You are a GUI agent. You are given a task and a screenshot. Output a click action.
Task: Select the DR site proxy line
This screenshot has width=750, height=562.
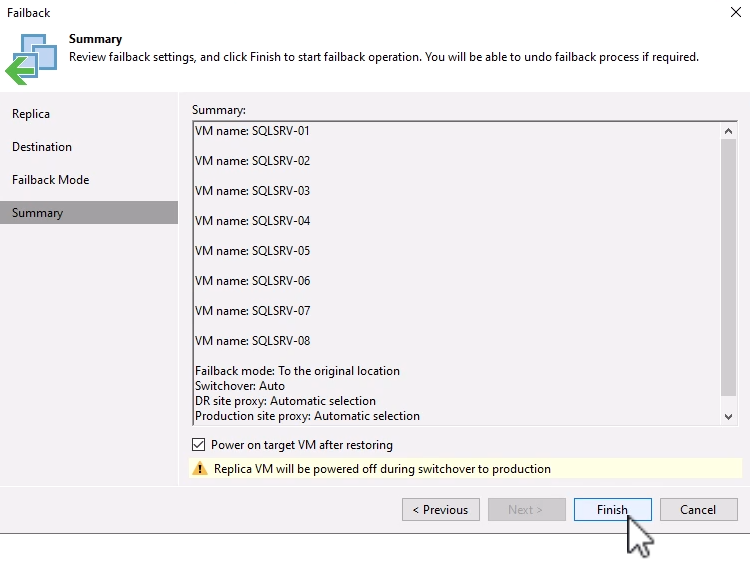(285, 401)
